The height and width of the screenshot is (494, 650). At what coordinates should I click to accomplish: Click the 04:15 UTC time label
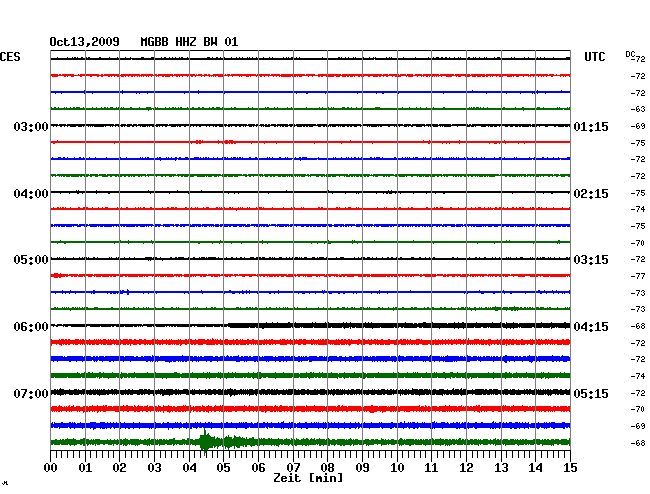tap(591, 327)
